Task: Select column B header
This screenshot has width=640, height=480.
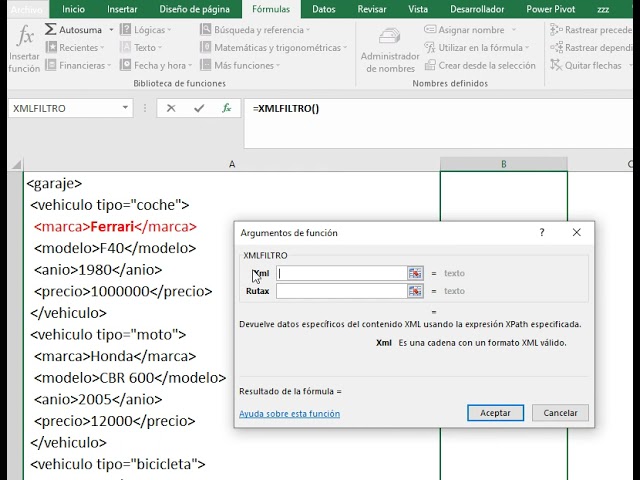Action: (504, 164)
